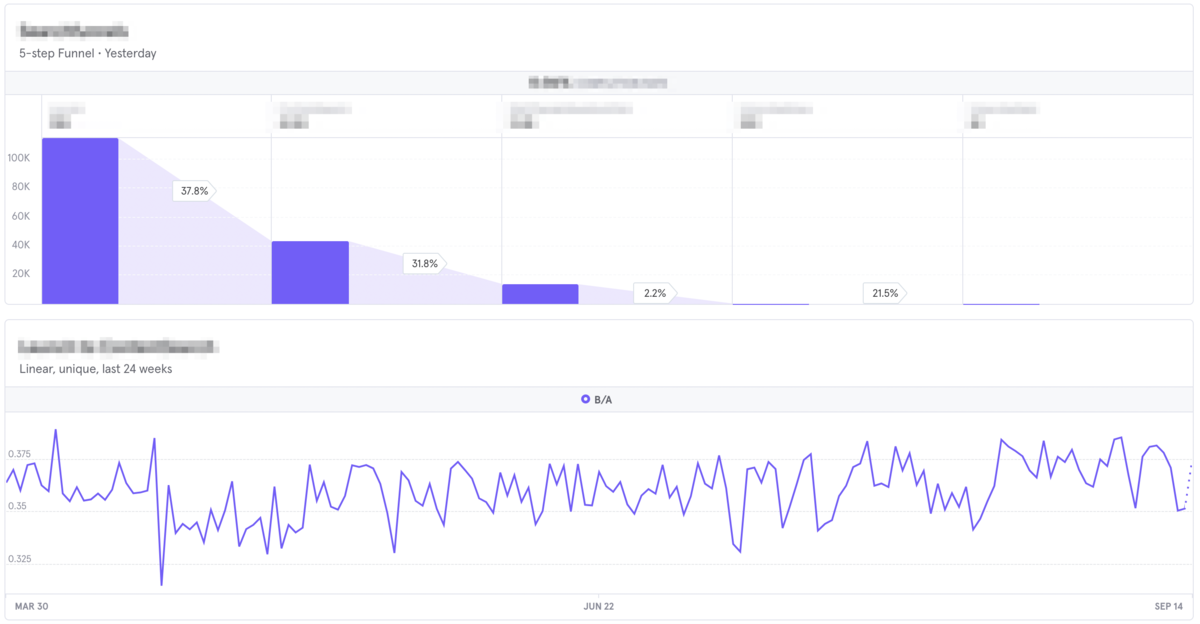Open the blurred funnel report title
This screenshot has height=624, width=1200.
coord(73,32)
